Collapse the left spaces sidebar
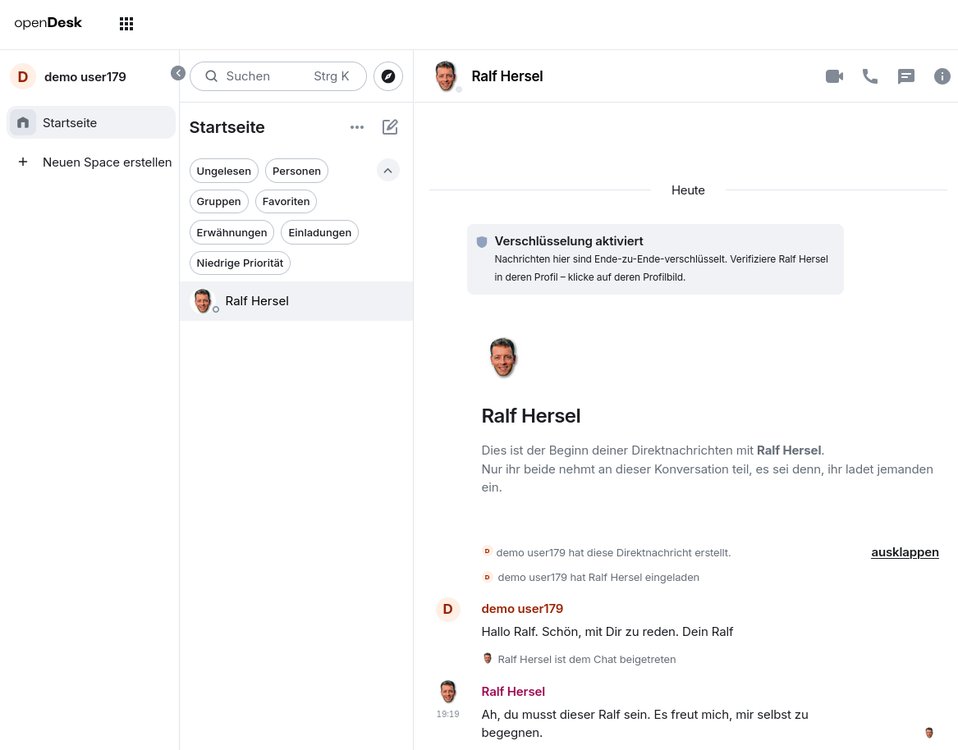958x750 pixels. coord(178,73)
